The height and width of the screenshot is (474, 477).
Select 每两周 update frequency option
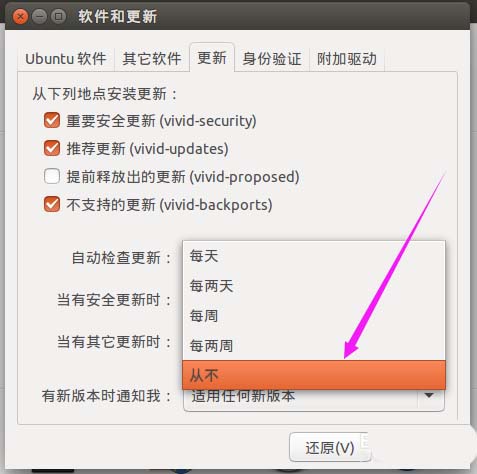(314, 345)
